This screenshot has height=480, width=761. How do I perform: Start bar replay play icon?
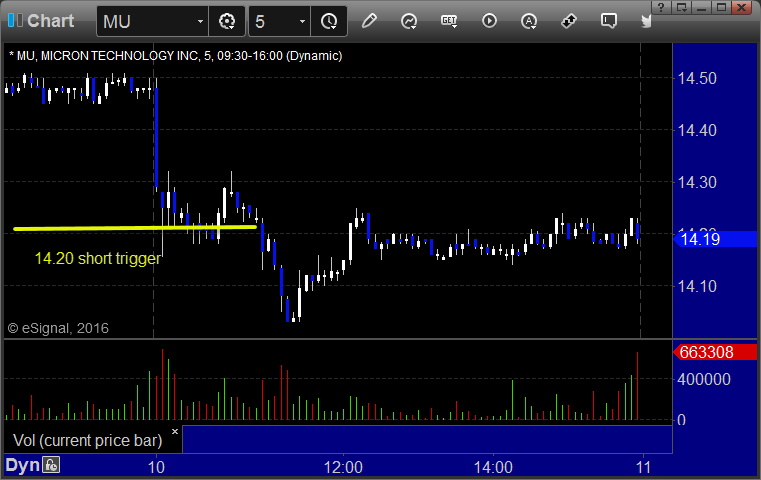click(x=489, y=21)
